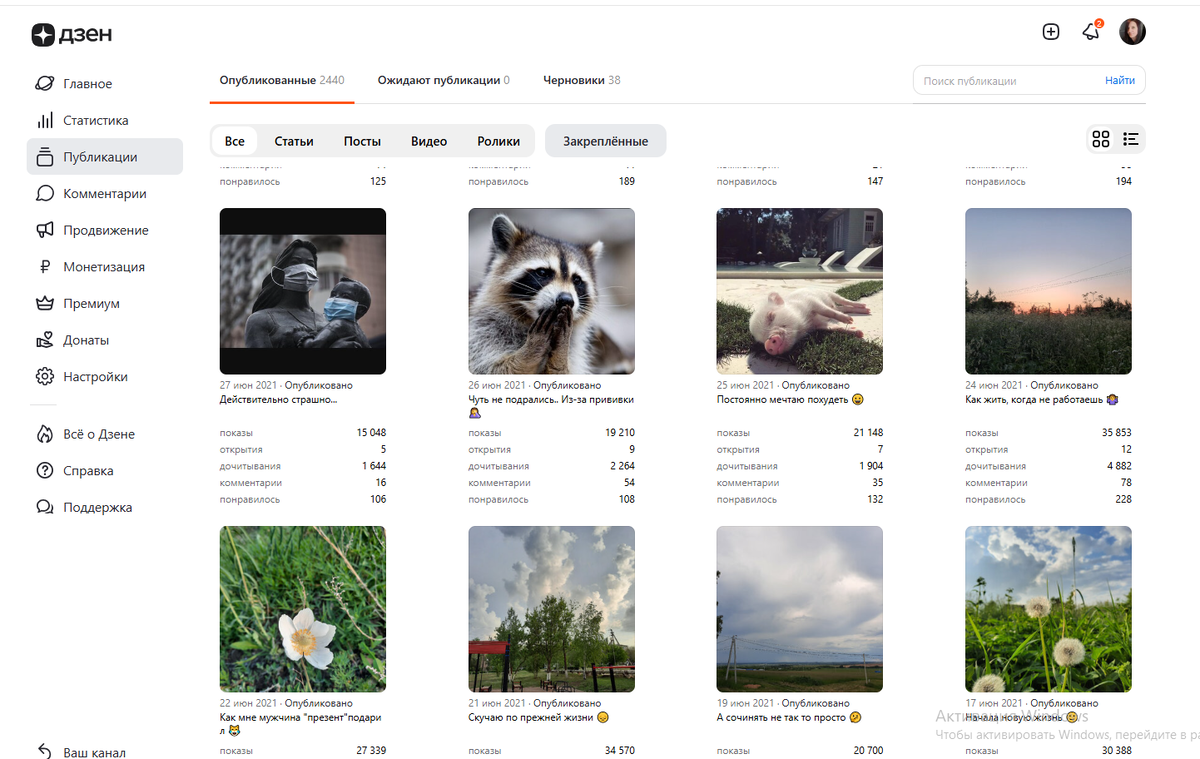
Task: Open the park with clouds thumbnail
Action: 552,609
